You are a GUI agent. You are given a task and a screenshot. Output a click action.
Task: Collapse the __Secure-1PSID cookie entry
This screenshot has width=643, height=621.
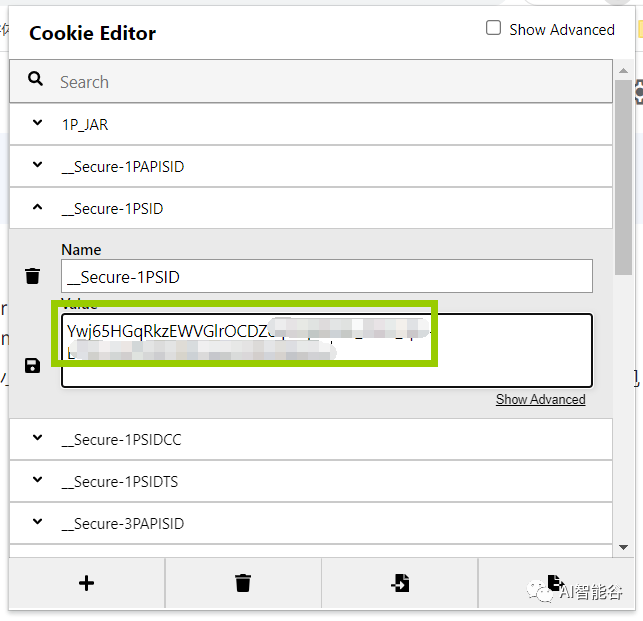point(38,208)
